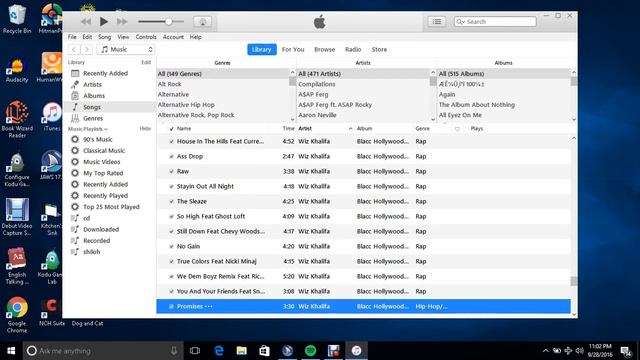Toggle the header checkbox for all songs
This screenshot has height=360, width=640.
coord(171,129)
